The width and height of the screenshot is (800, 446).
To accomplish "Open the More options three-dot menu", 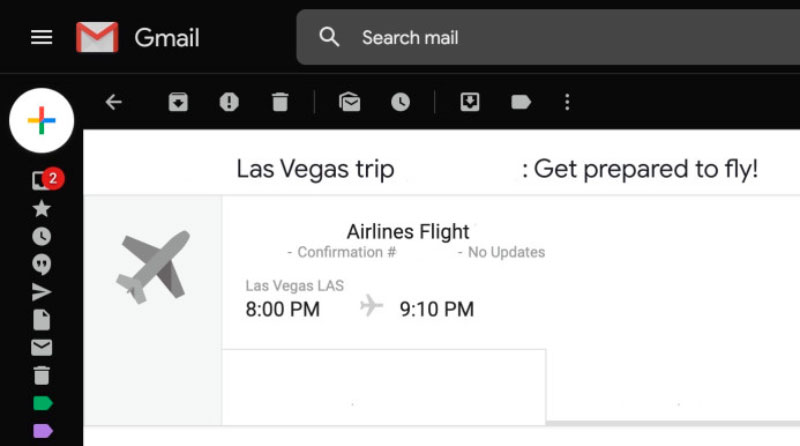I will [x=567, y=102].
